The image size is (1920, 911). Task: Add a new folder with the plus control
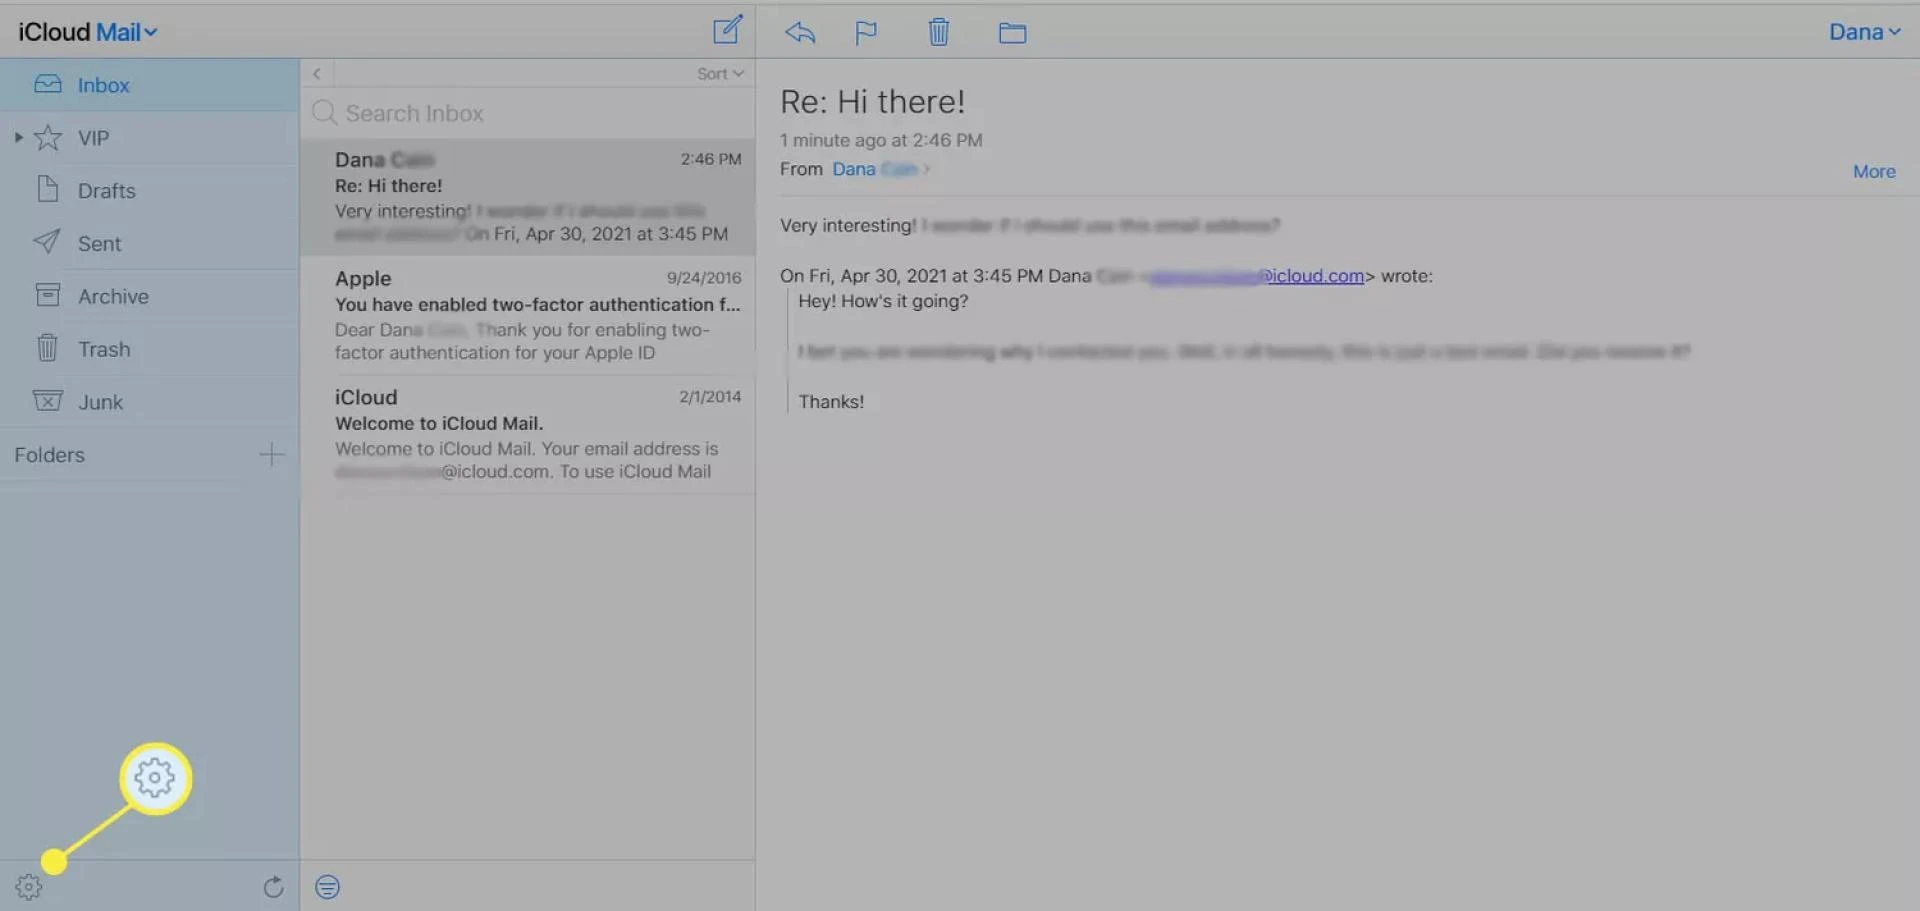click(x=271, y=454)
